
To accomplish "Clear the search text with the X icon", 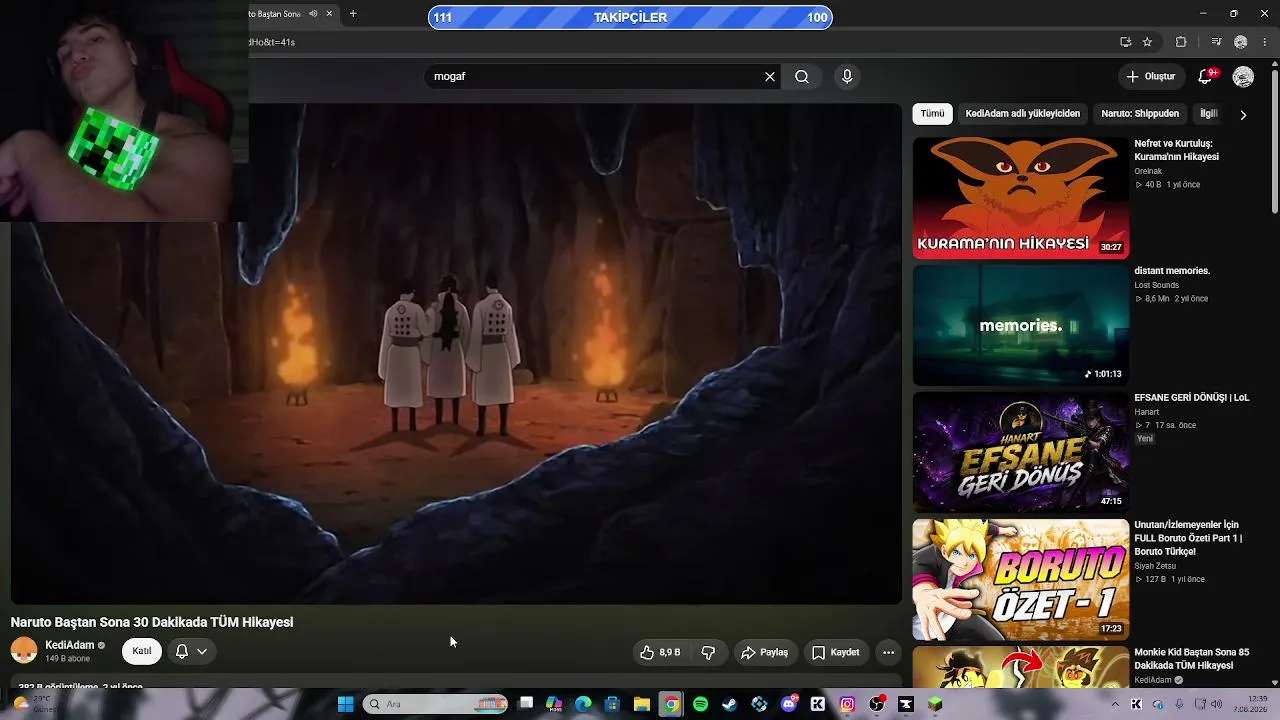I will click(770, 77).
